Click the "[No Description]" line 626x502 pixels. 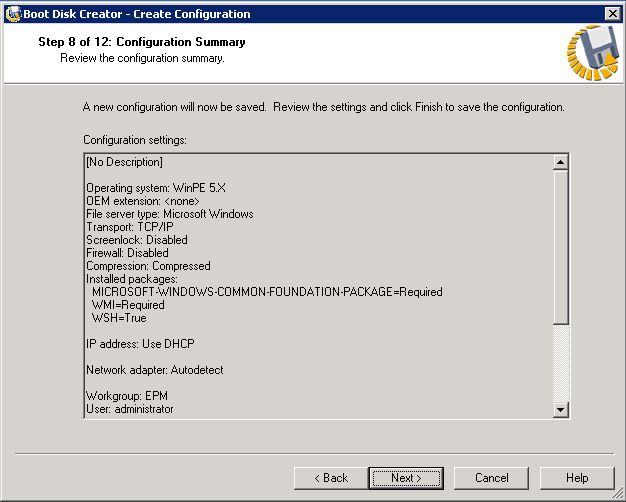pyautogui.click(x=124, y=162)
